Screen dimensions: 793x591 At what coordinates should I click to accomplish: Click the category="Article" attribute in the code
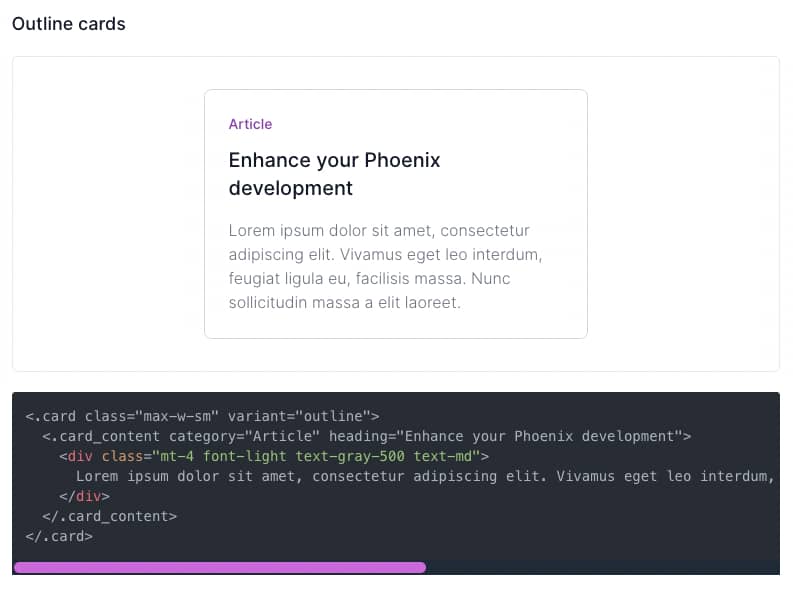(x=244, y=436)
